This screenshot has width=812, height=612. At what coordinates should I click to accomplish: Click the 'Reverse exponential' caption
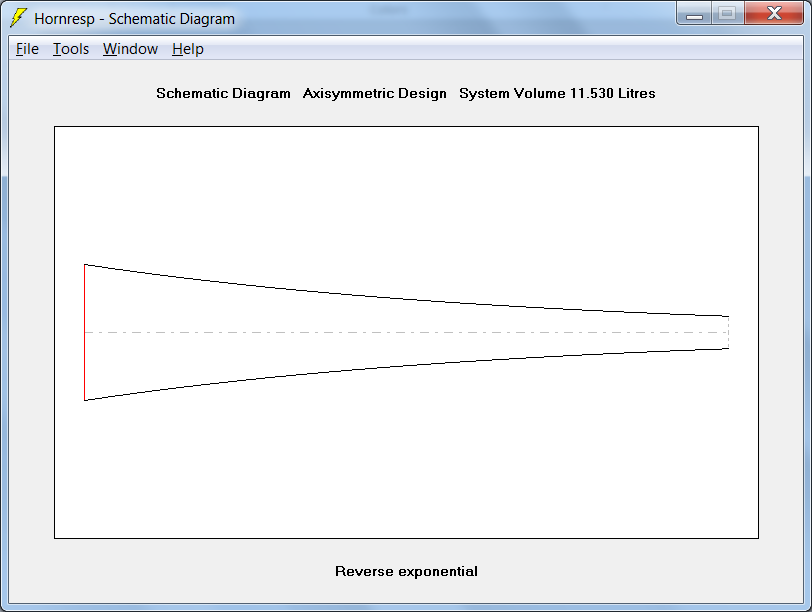(407, 571)
